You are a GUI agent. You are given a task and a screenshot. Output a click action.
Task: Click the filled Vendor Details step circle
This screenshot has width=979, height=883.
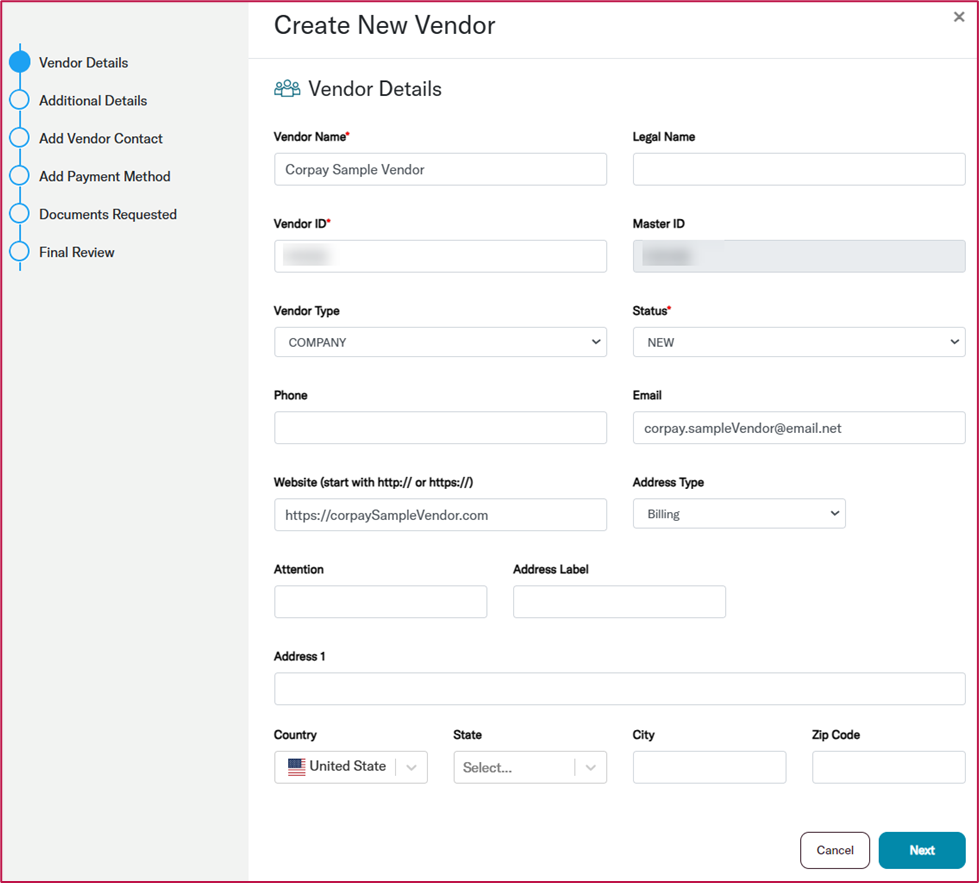click(x=21, y=62)
